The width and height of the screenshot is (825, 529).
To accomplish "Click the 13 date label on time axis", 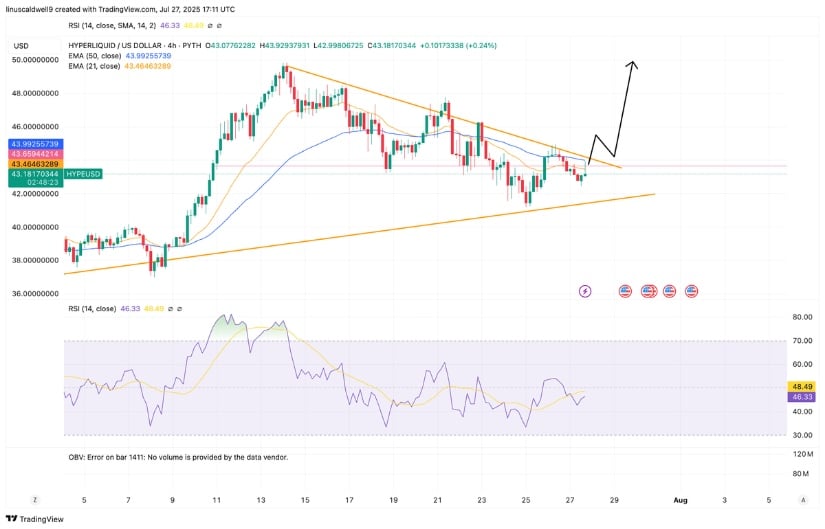I will click(x=261, y=500).
